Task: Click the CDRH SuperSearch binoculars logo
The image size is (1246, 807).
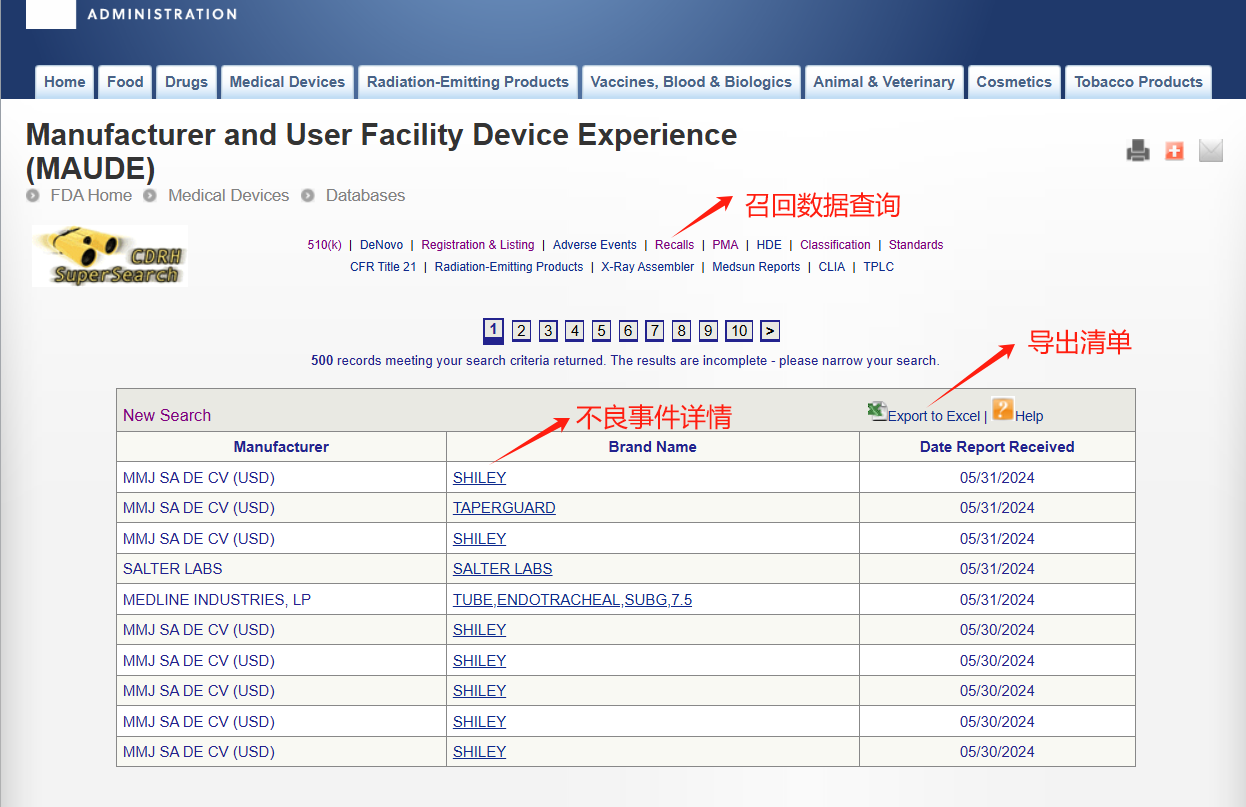Action: coord(110,256)
